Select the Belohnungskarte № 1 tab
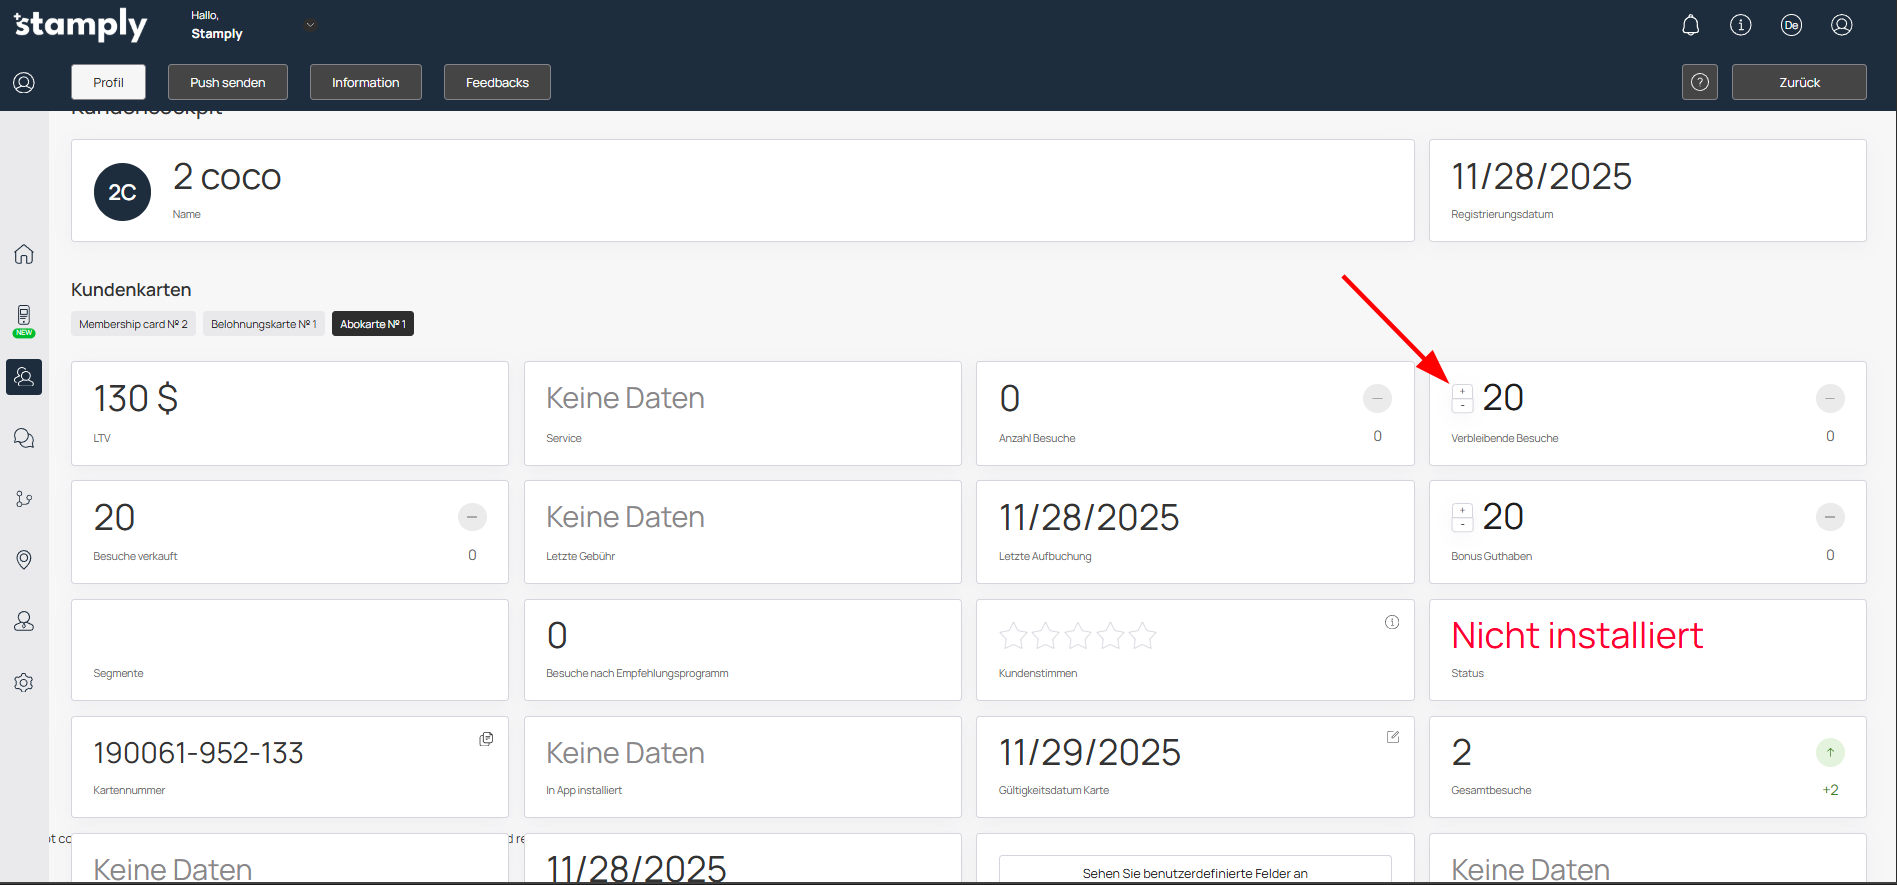The width and height of the screenshot is (1897, 885). tap(263, 324)
